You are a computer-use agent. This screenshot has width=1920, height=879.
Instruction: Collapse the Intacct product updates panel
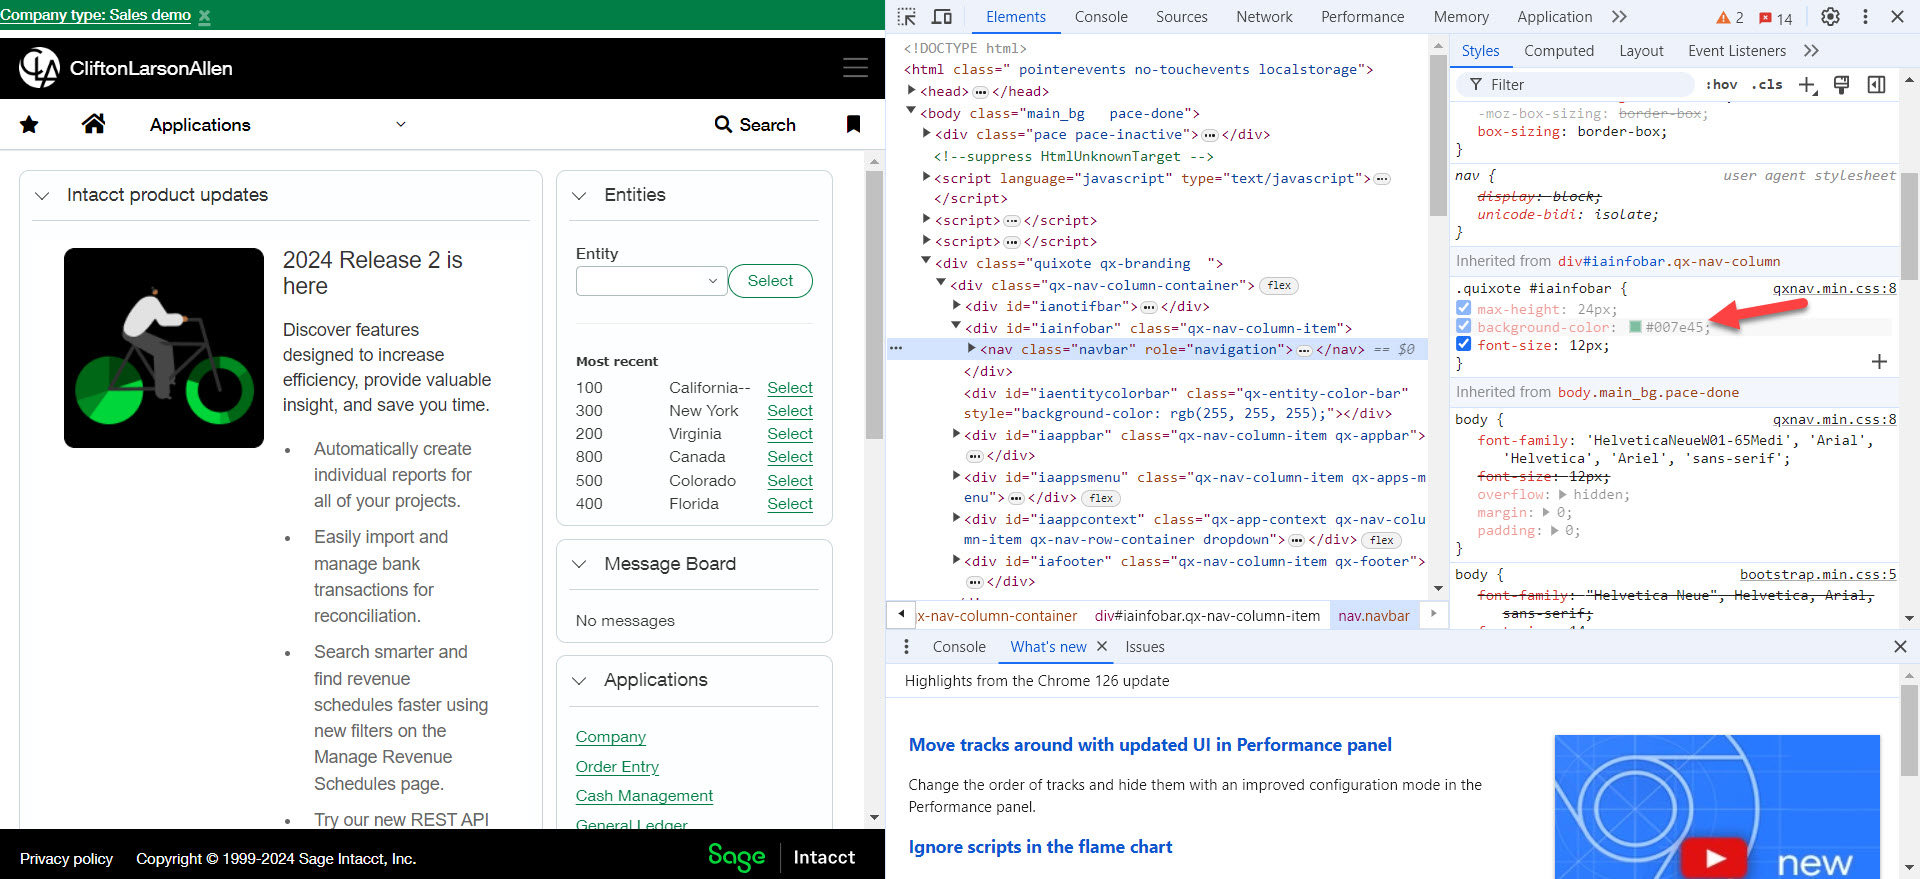(x=42, y=196)
